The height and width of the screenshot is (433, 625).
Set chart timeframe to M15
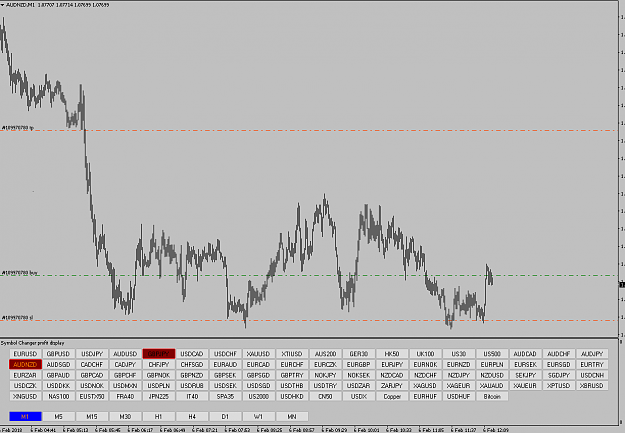[x=92, y=416]
